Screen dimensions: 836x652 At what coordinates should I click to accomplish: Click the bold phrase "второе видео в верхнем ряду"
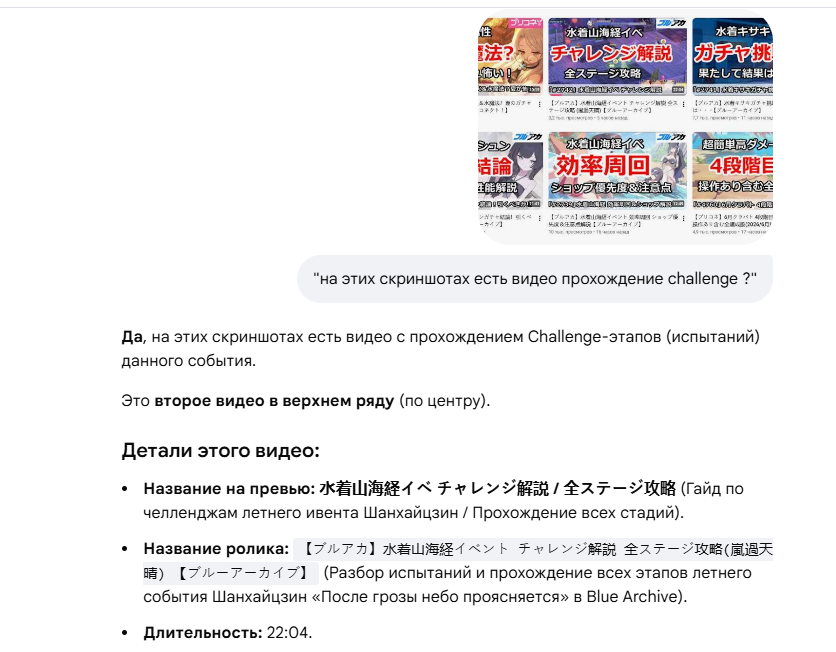click(274, 400)
